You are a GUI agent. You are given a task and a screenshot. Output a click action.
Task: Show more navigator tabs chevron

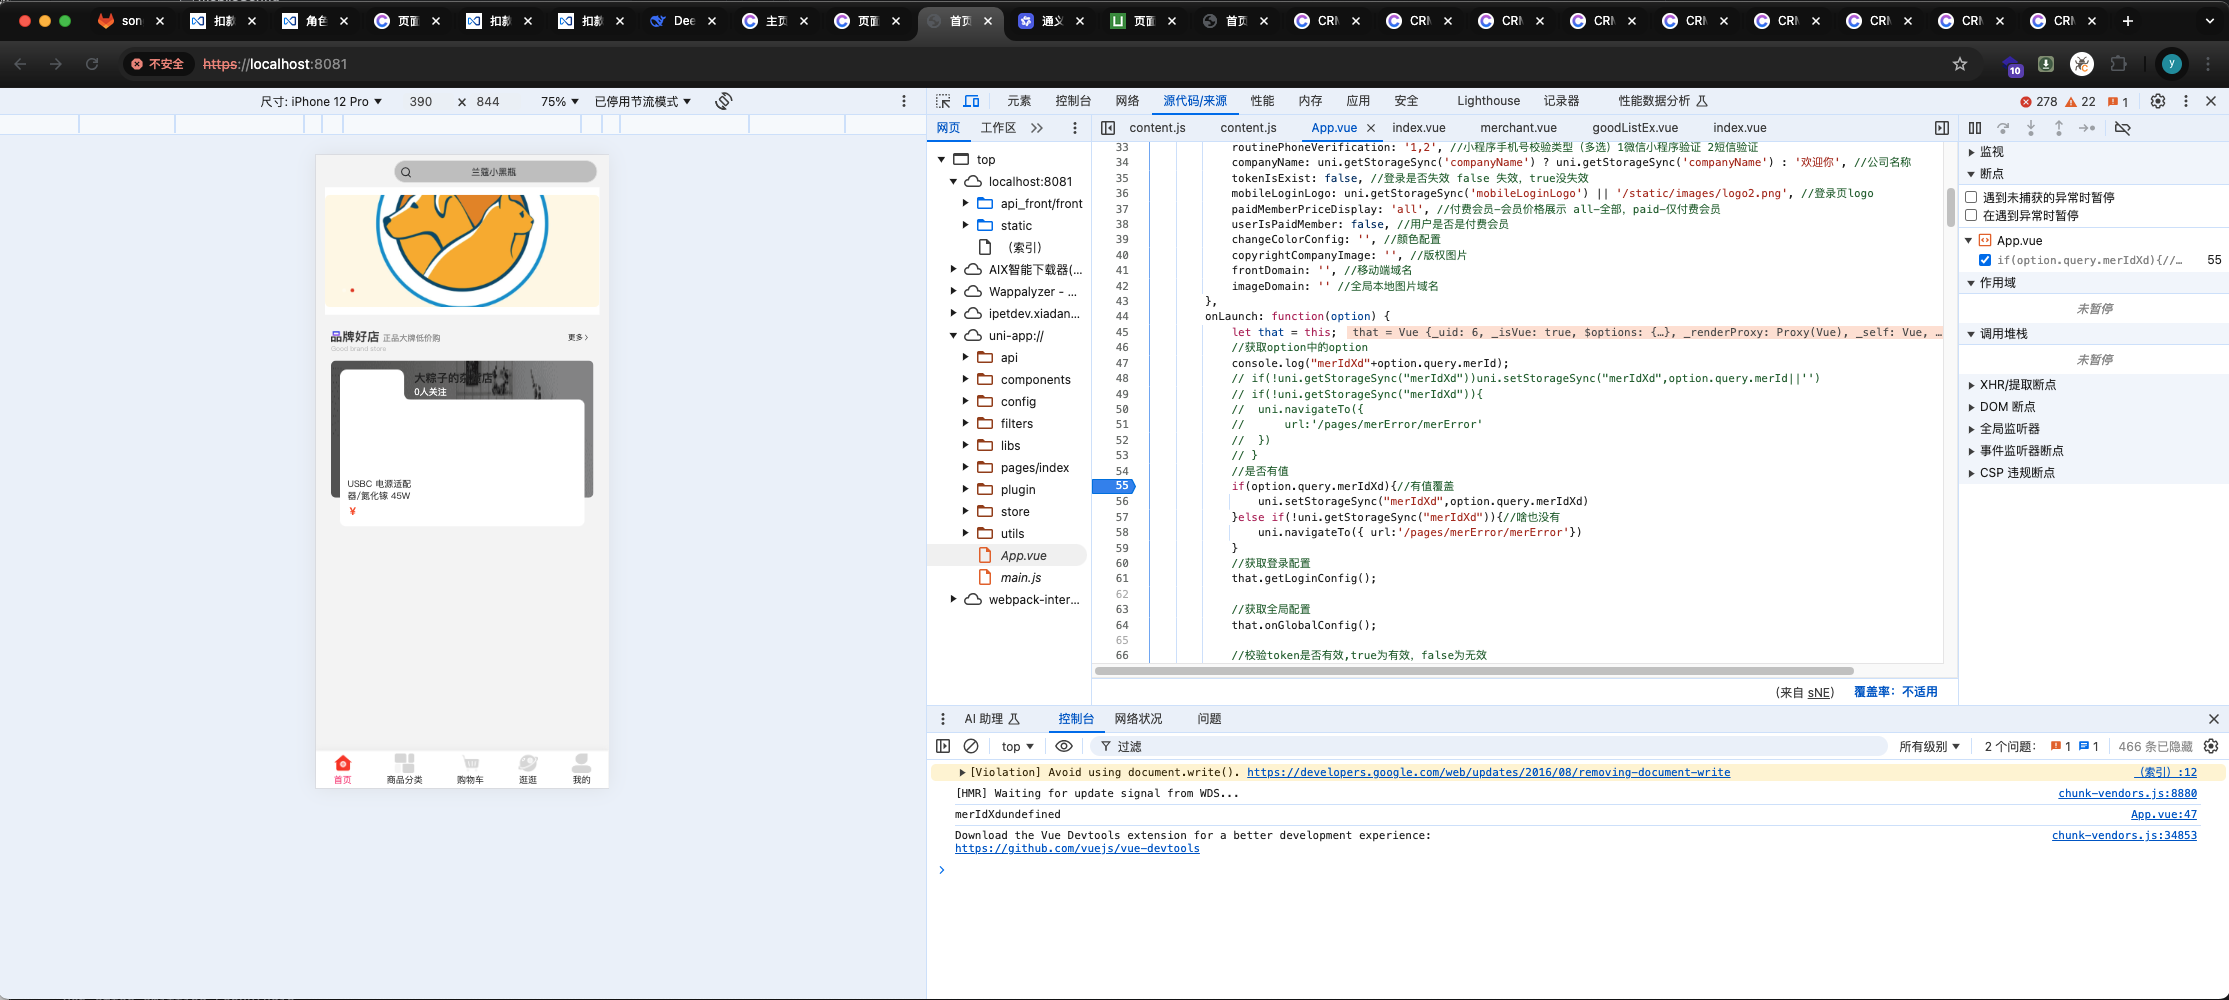point(1037,128)
